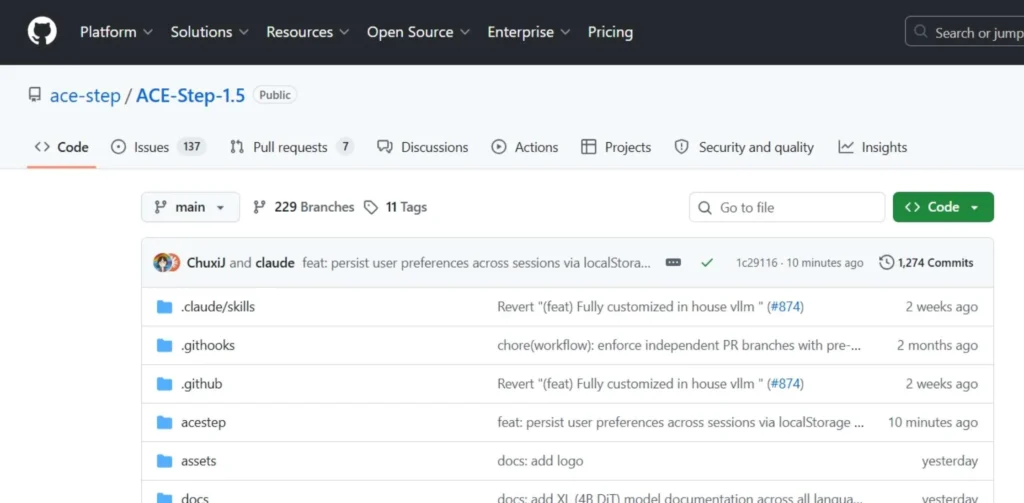Image resolution: width=1024 pixels, height=503 pixels.
Task: Click the repository icon before ace-step
Action: 35,95
